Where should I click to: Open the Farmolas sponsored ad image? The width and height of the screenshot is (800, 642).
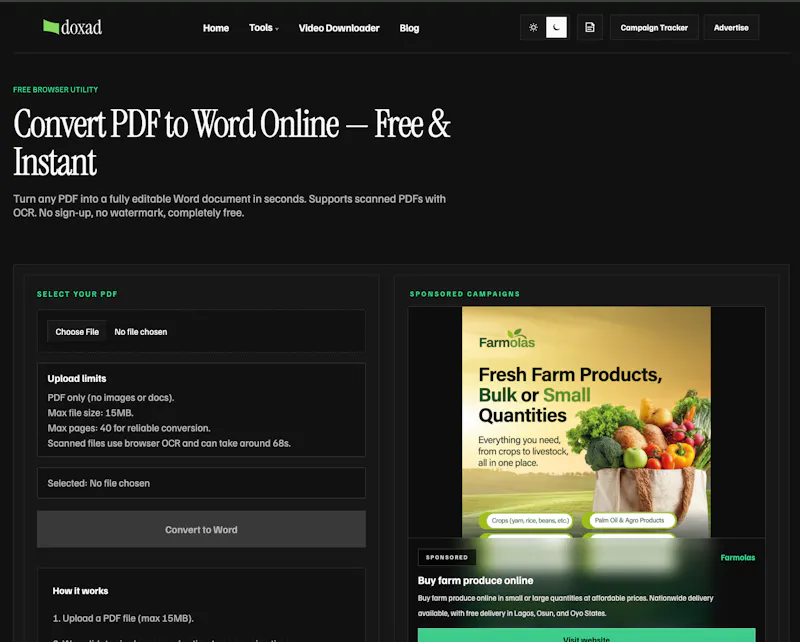(x=586, y=422)
